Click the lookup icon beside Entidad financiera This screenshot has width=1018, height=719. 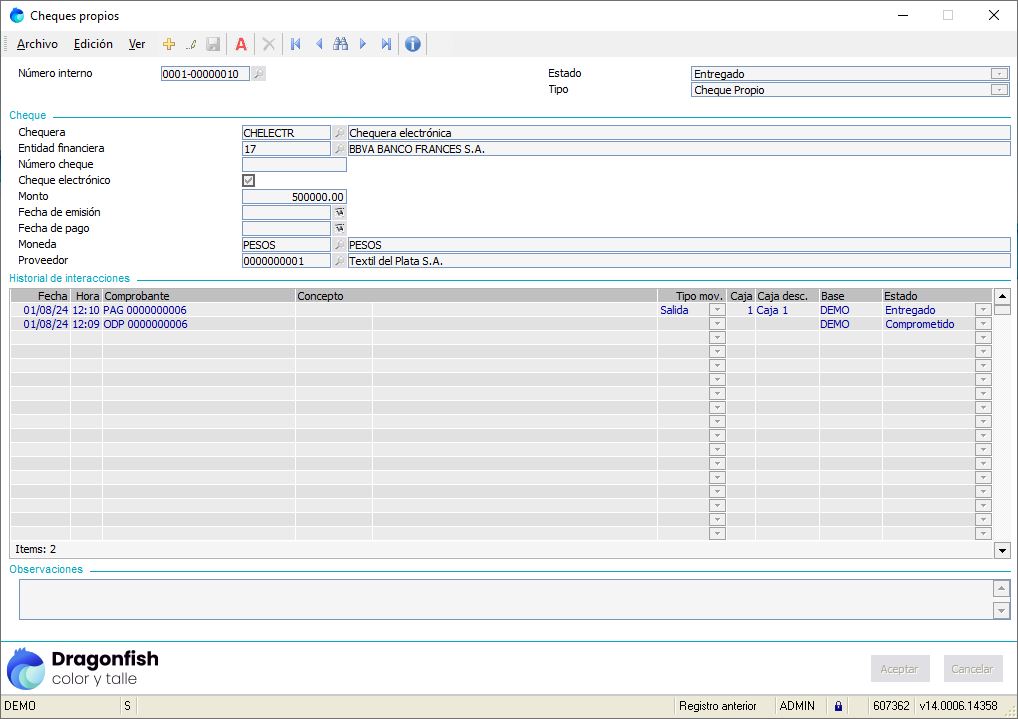click(x=339, y=149)
